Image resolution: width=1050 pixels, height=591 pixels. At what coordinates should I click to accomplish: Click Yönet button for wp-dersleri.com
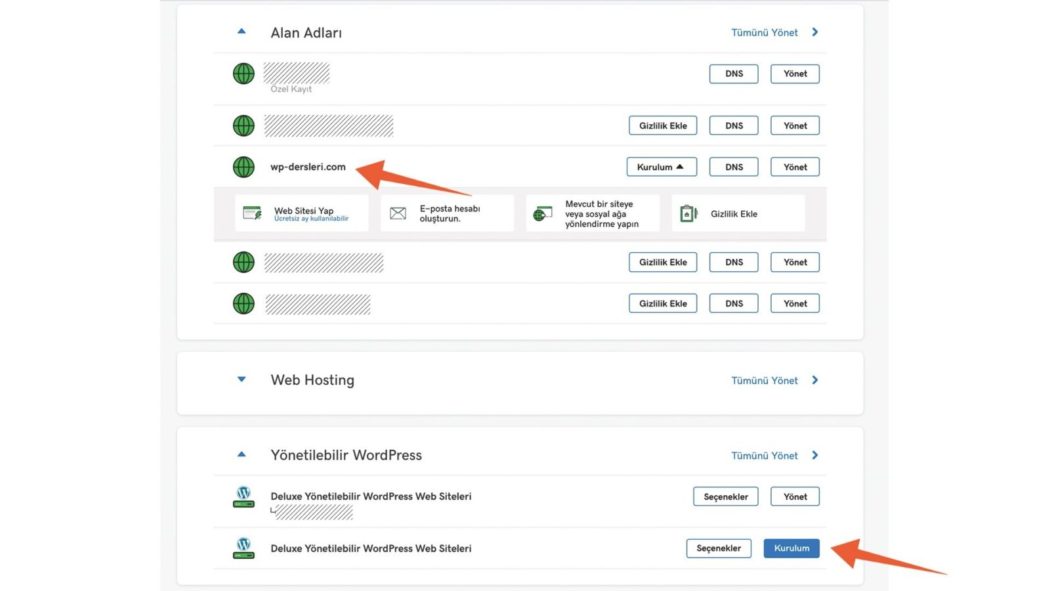[x=795, y=167]
